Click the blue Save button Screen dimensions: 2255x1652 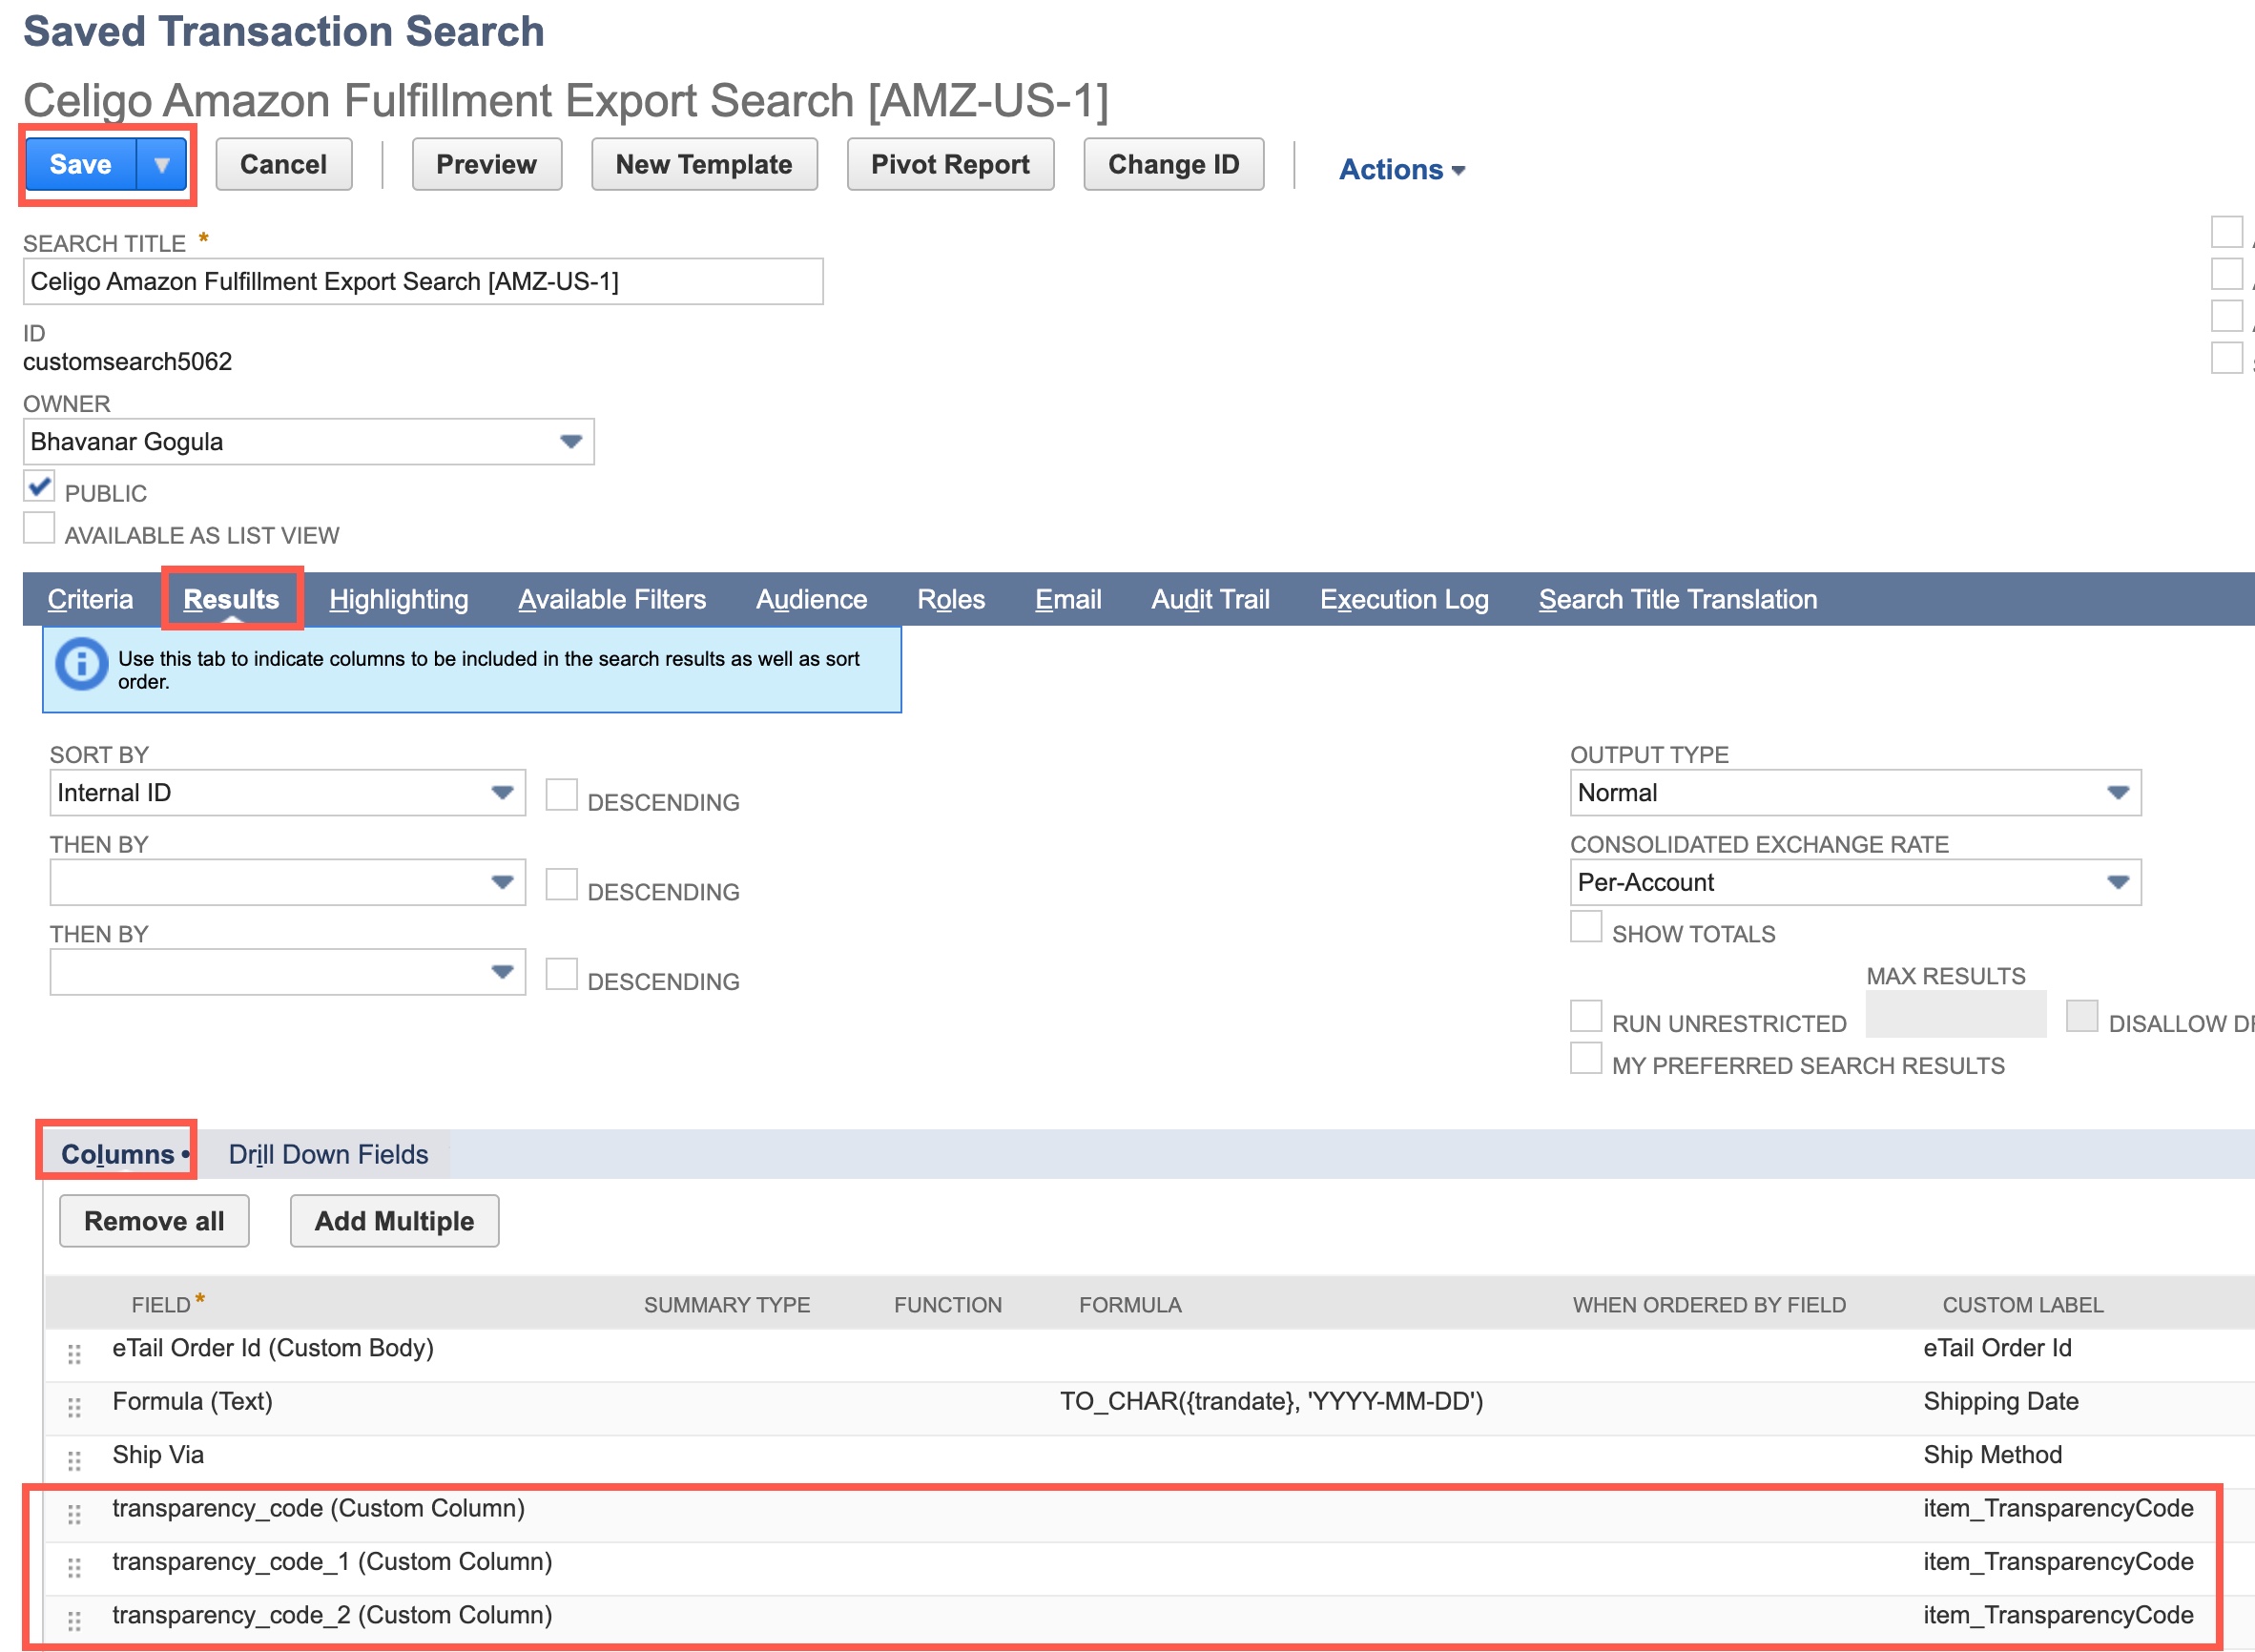81,164
